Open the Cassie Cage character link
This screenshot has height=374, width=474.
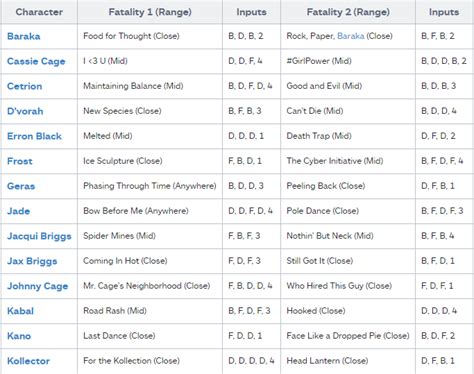pos(36,61)
